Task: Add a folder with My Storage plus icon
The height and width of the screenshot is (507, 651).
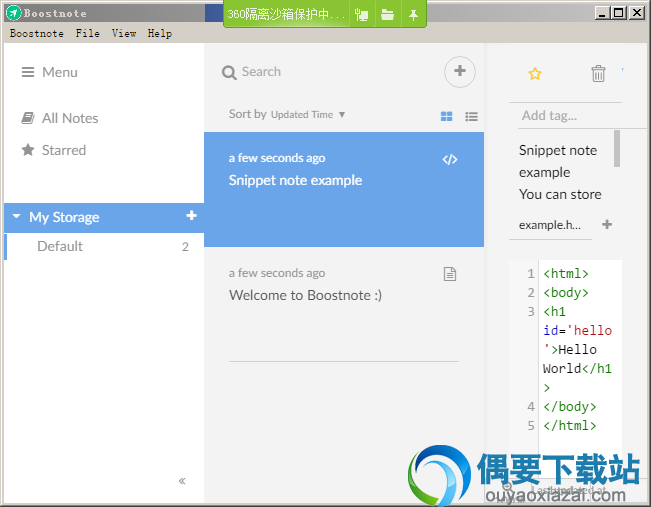Action: coord(191,216)
